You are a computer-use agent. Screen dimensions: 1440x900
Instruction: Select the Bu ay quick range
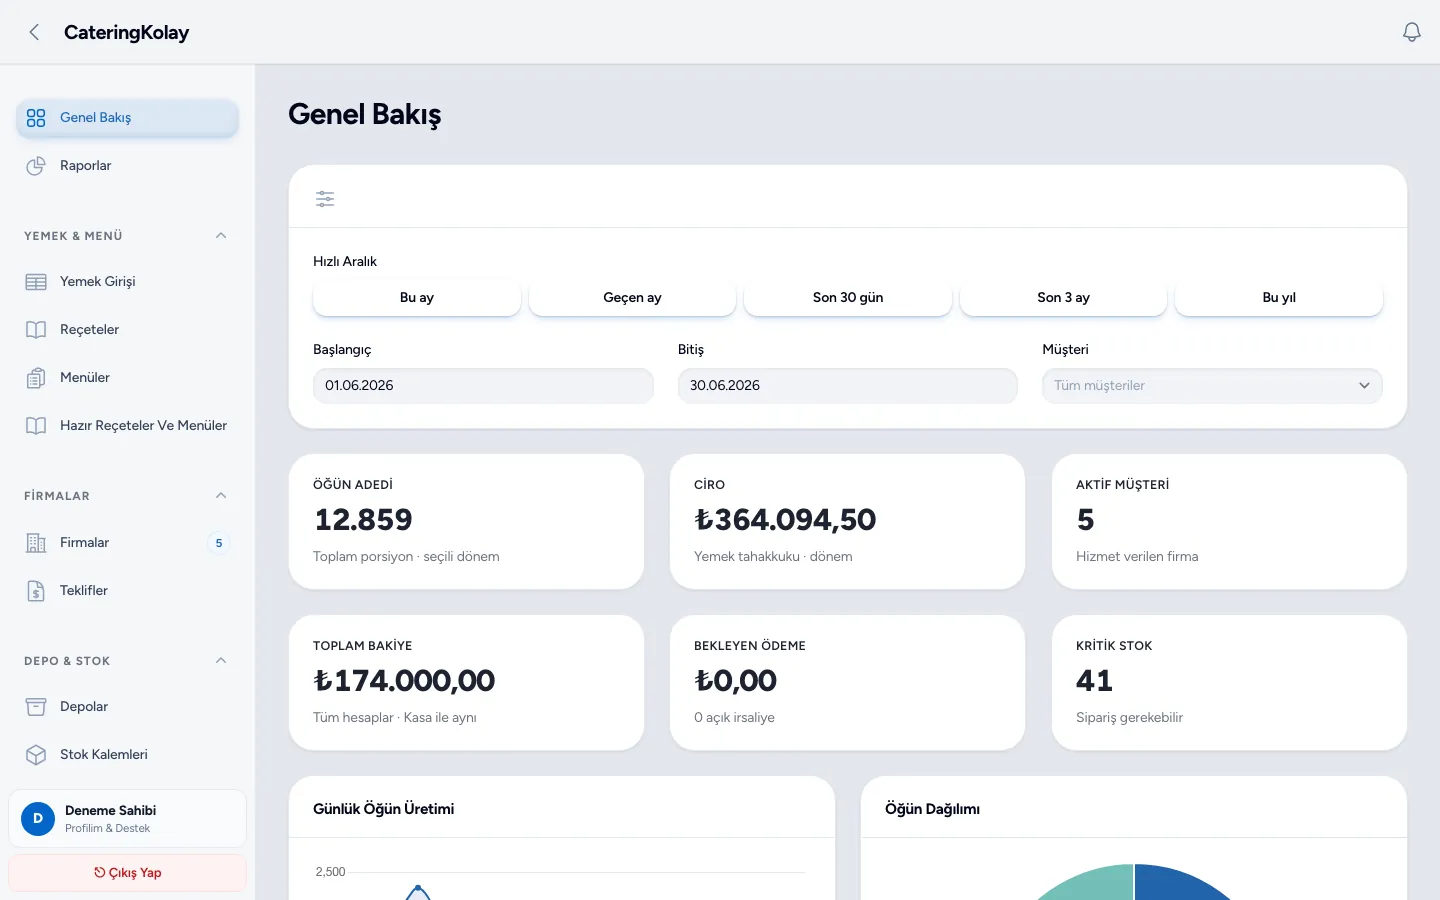(417, 298)
